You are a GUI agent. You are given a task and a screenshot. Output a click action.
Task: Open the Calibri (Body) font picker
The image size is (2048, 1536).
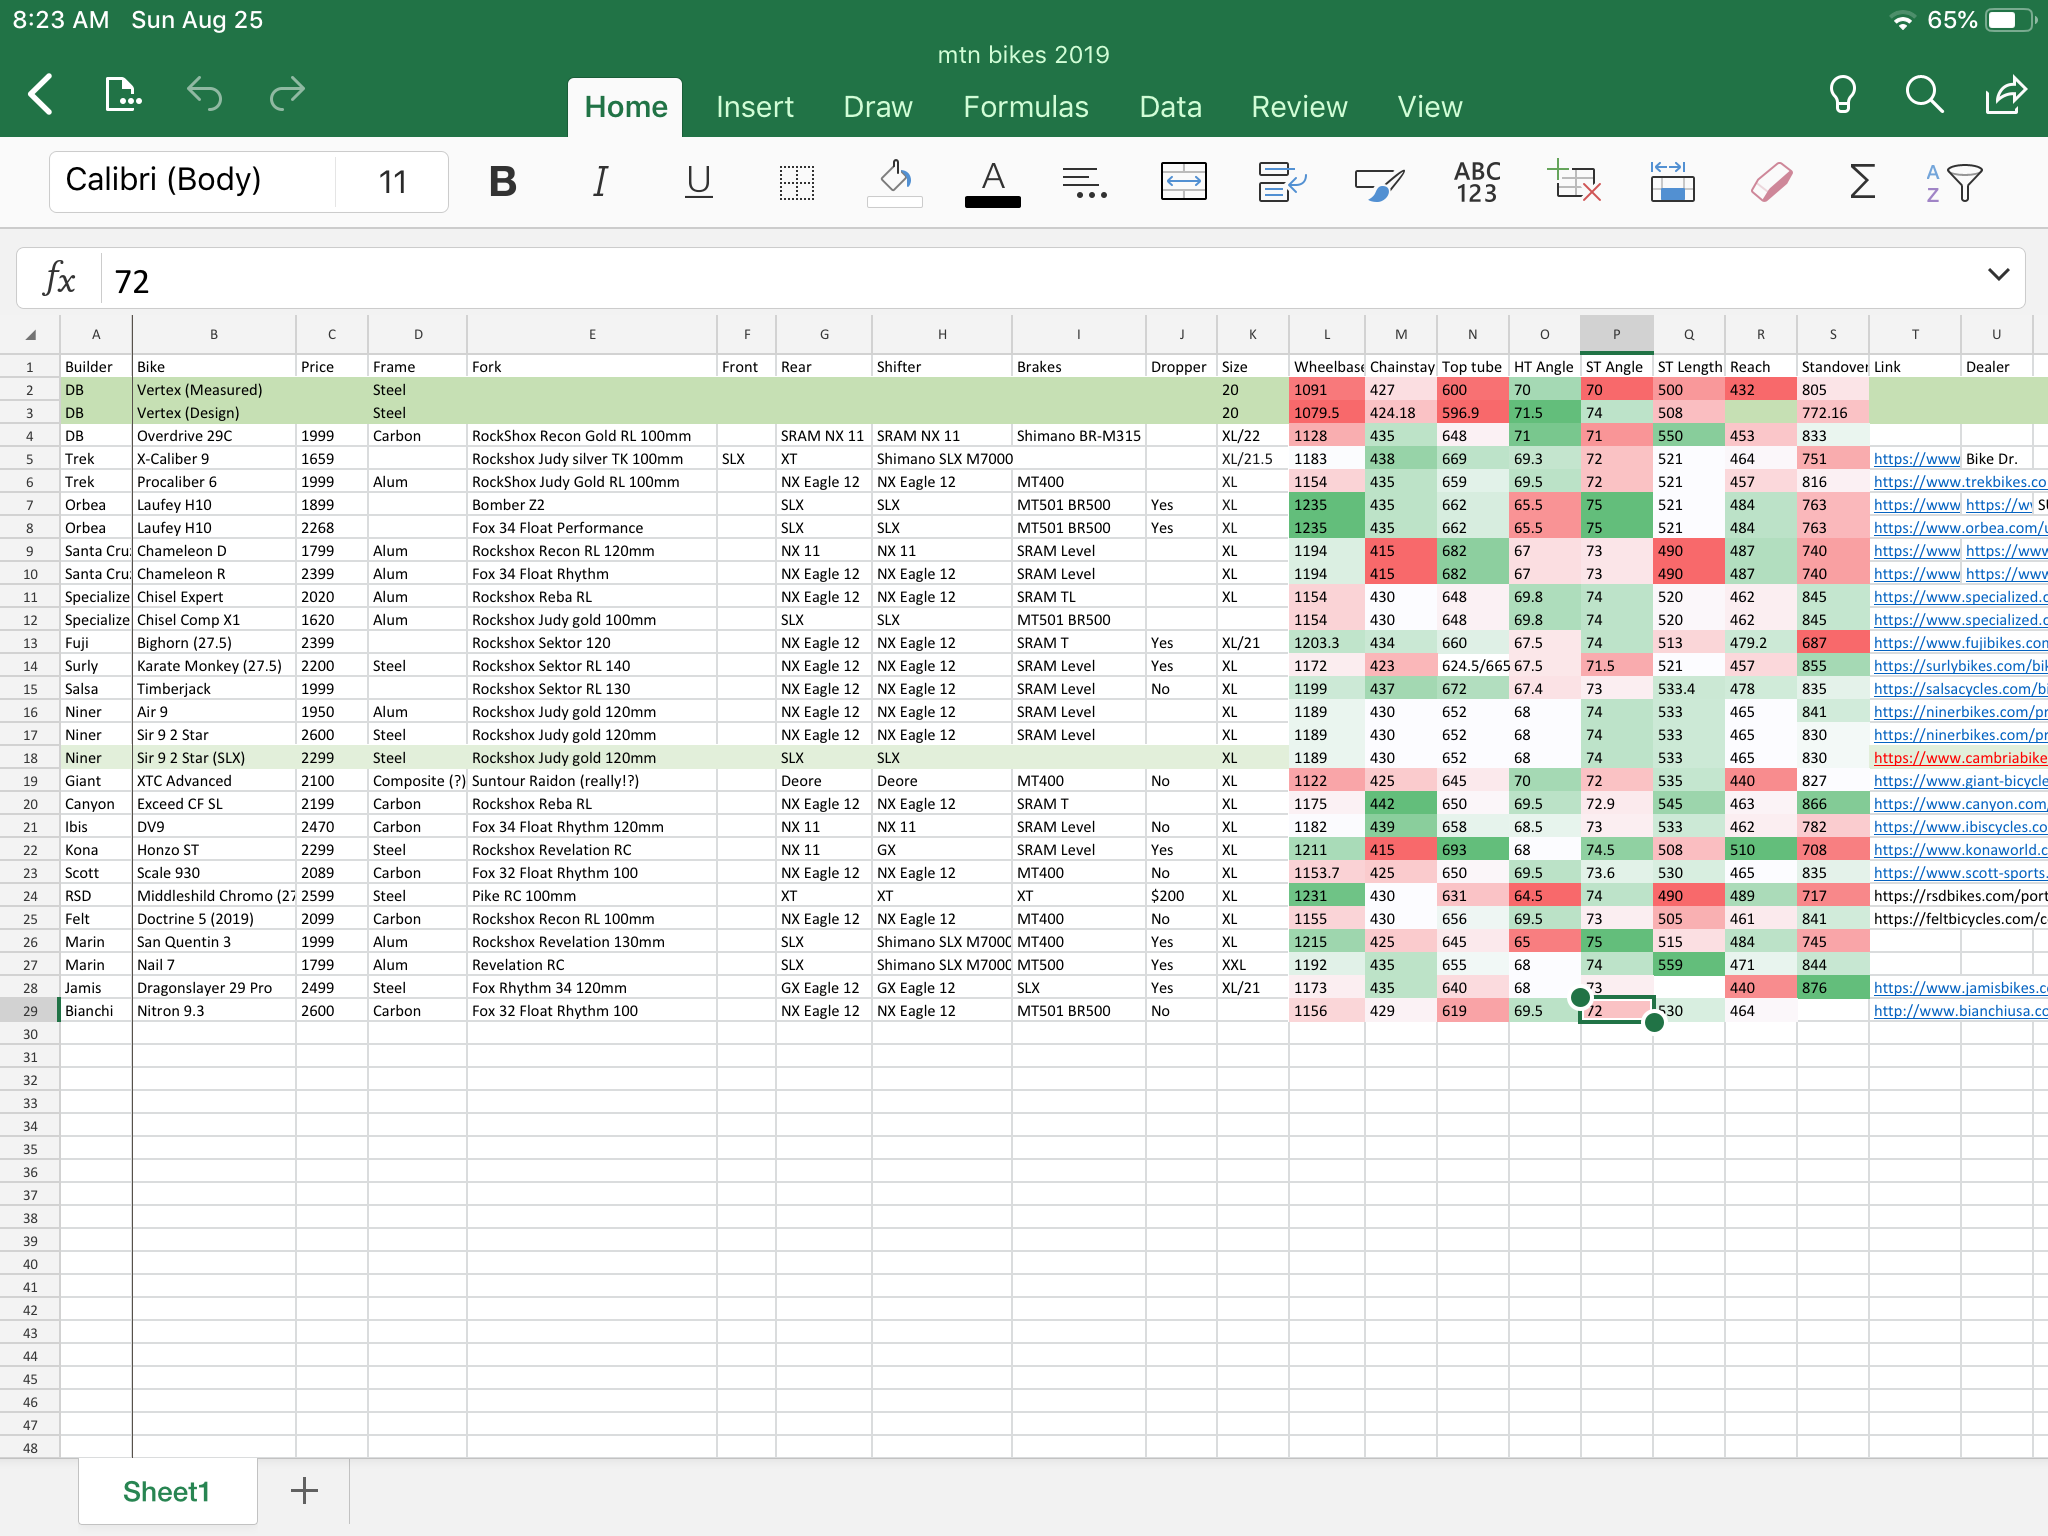click(192, 181)
